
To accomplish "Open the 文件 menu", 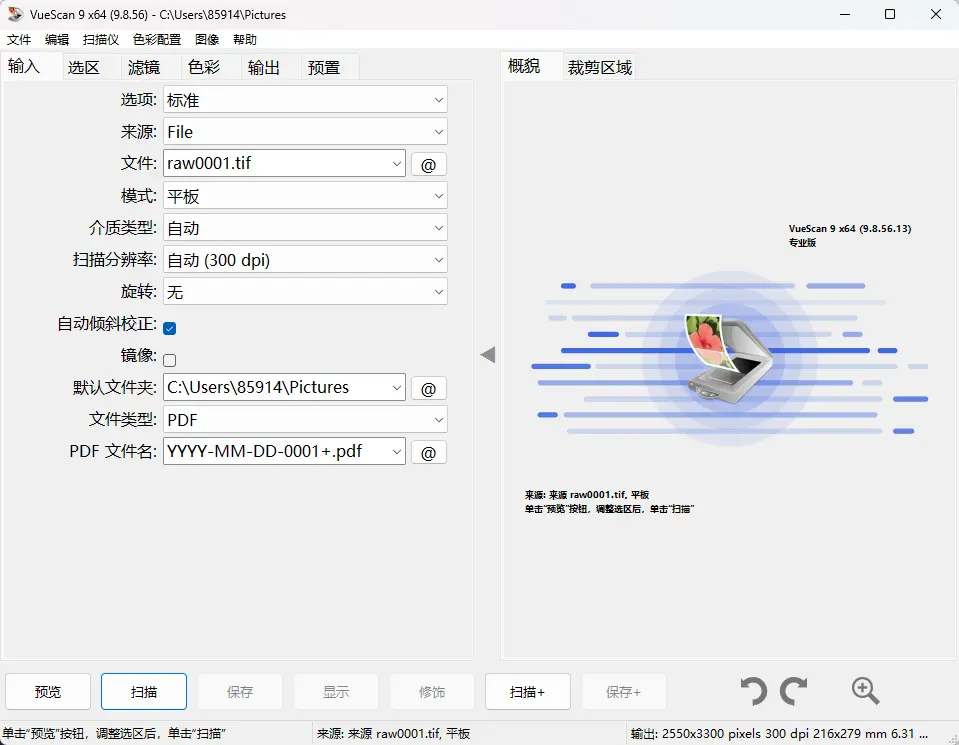I will pyautogui.click(x=19, y=40).
